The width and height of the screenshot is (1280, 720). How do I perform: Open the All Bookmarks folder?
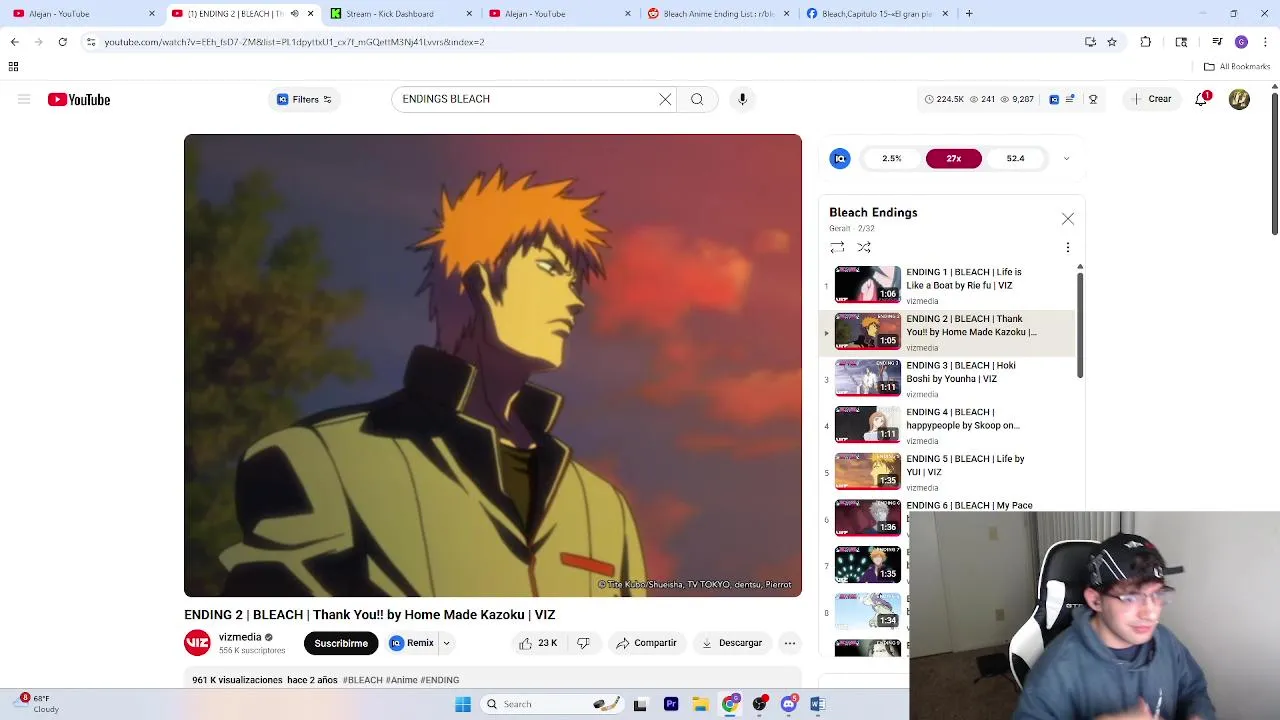click(x=1237, y=67)
